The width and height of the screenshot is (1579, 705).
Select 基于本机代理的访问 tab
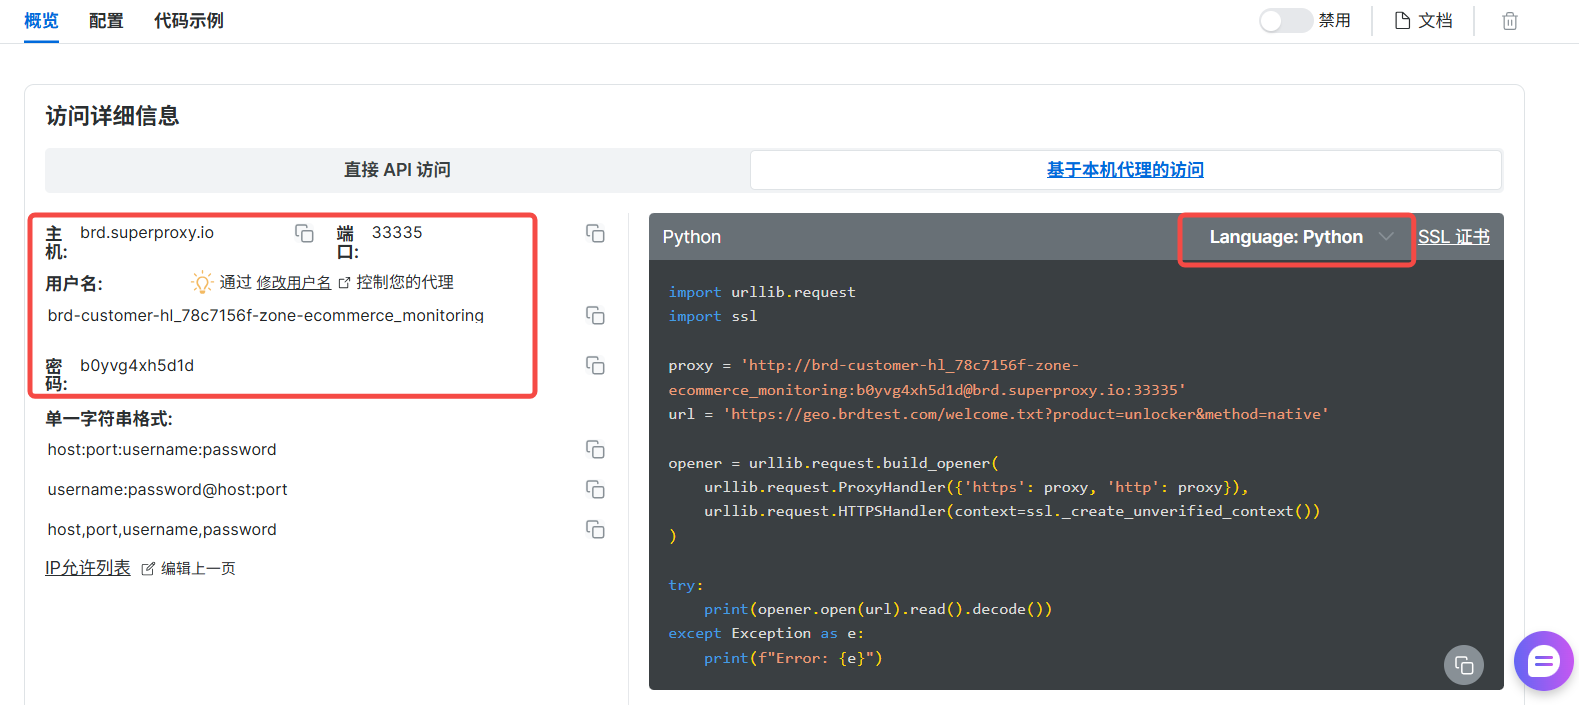(1126, 170)
